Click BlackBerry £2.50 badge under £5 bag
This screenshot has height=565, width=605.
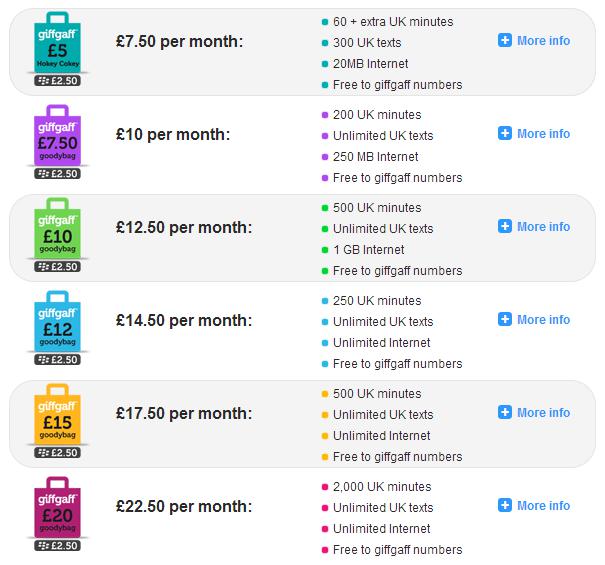tap(57, 81)
